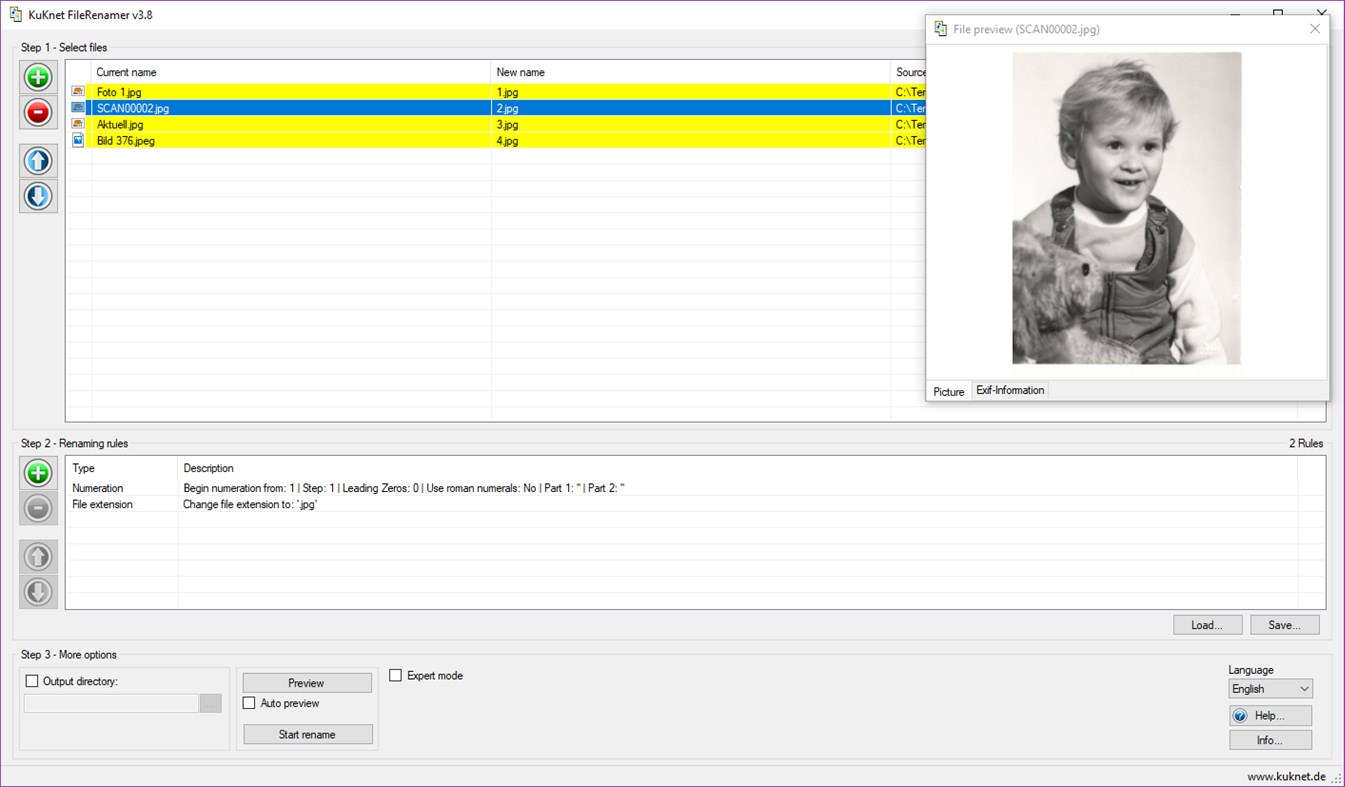Screen dimensions: 1345x787
Task: Move selected file up the list
Action: 37,160
